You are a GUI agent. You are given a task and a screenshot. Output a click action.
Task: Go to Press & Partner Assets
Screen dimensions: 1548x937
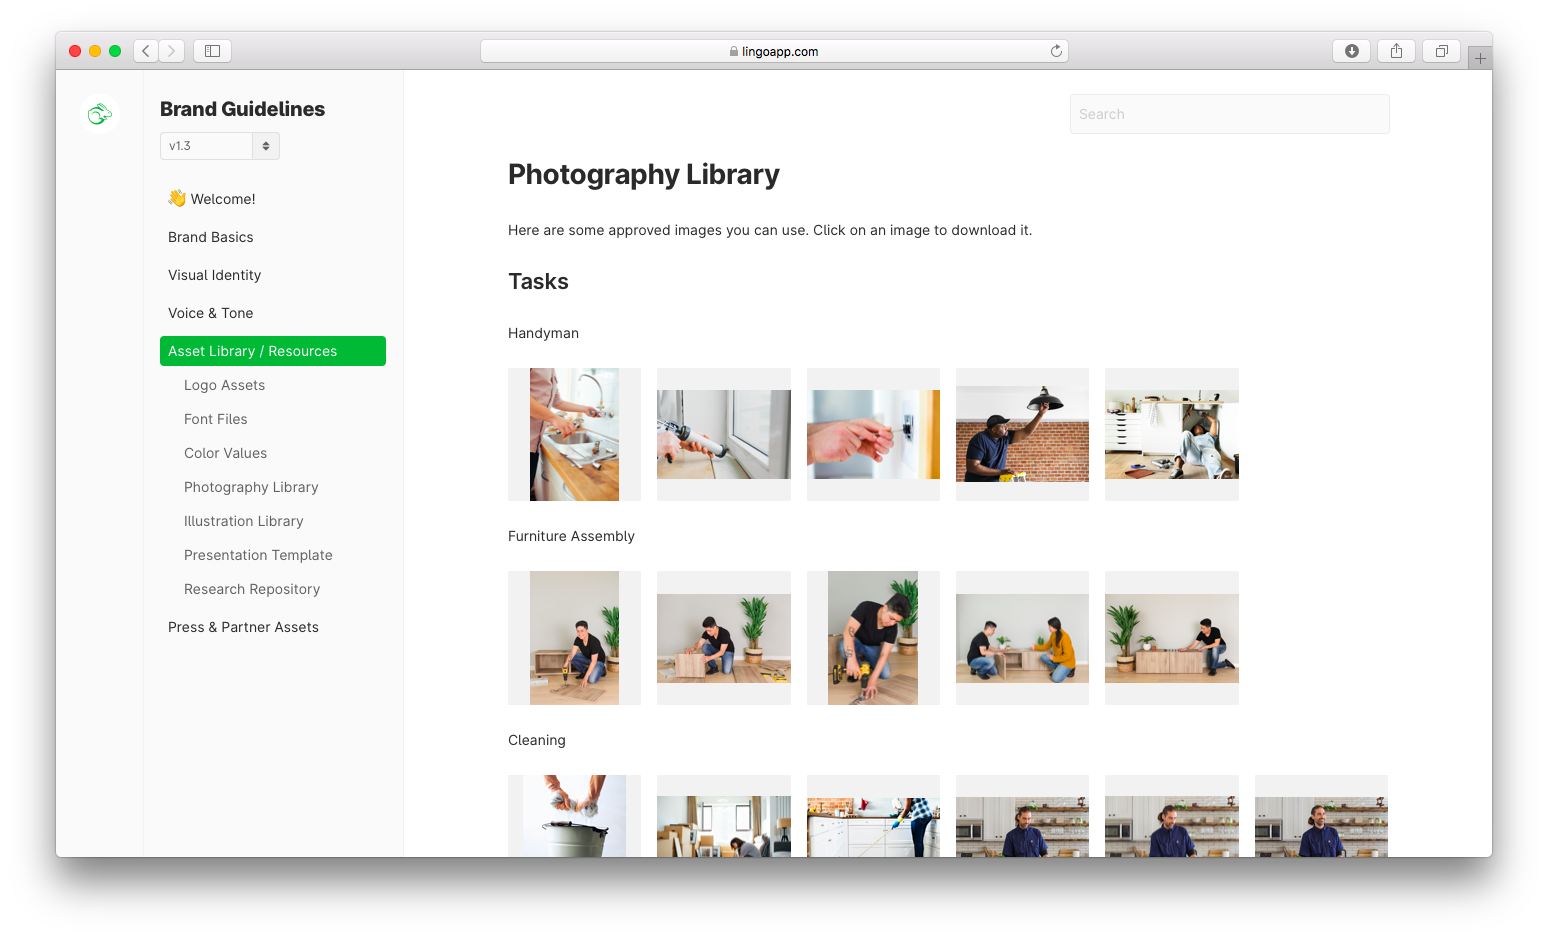coord(243,627)
